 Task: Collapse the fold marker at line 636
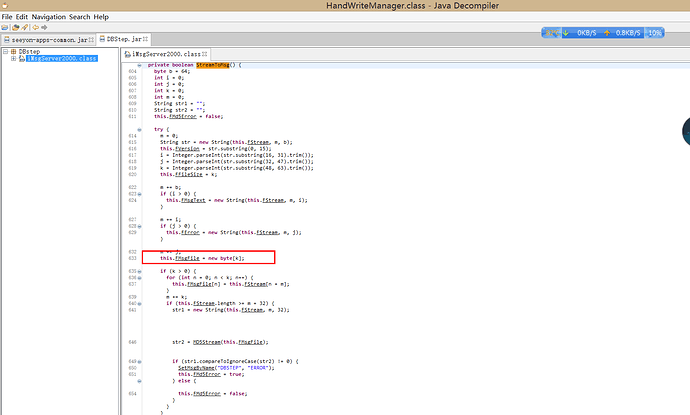pyautogui.click(x=139, y=278)
